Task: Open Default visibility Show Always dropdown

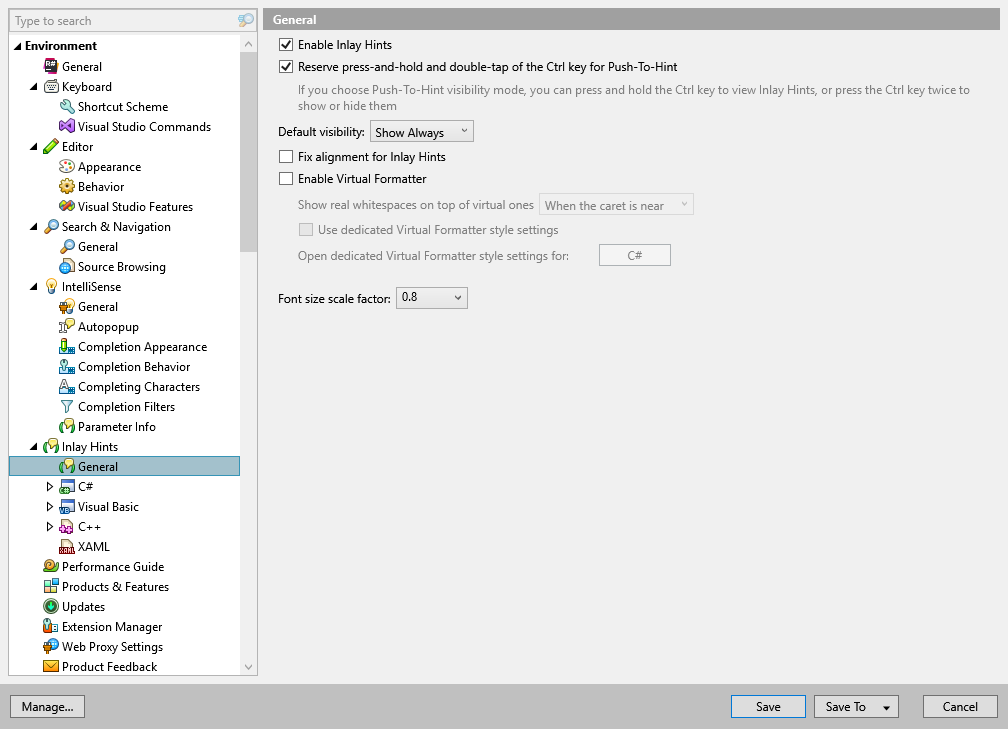Action: 422,132
